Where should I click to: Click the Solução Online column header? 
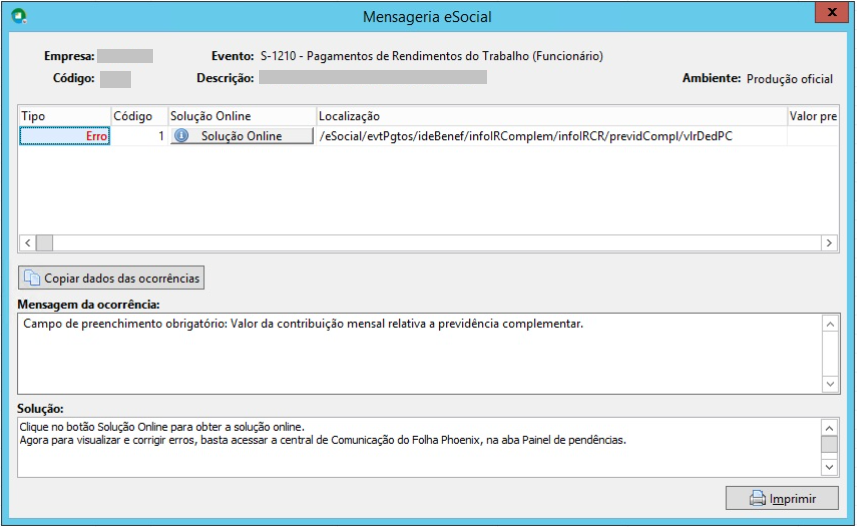tap(242, 116)
